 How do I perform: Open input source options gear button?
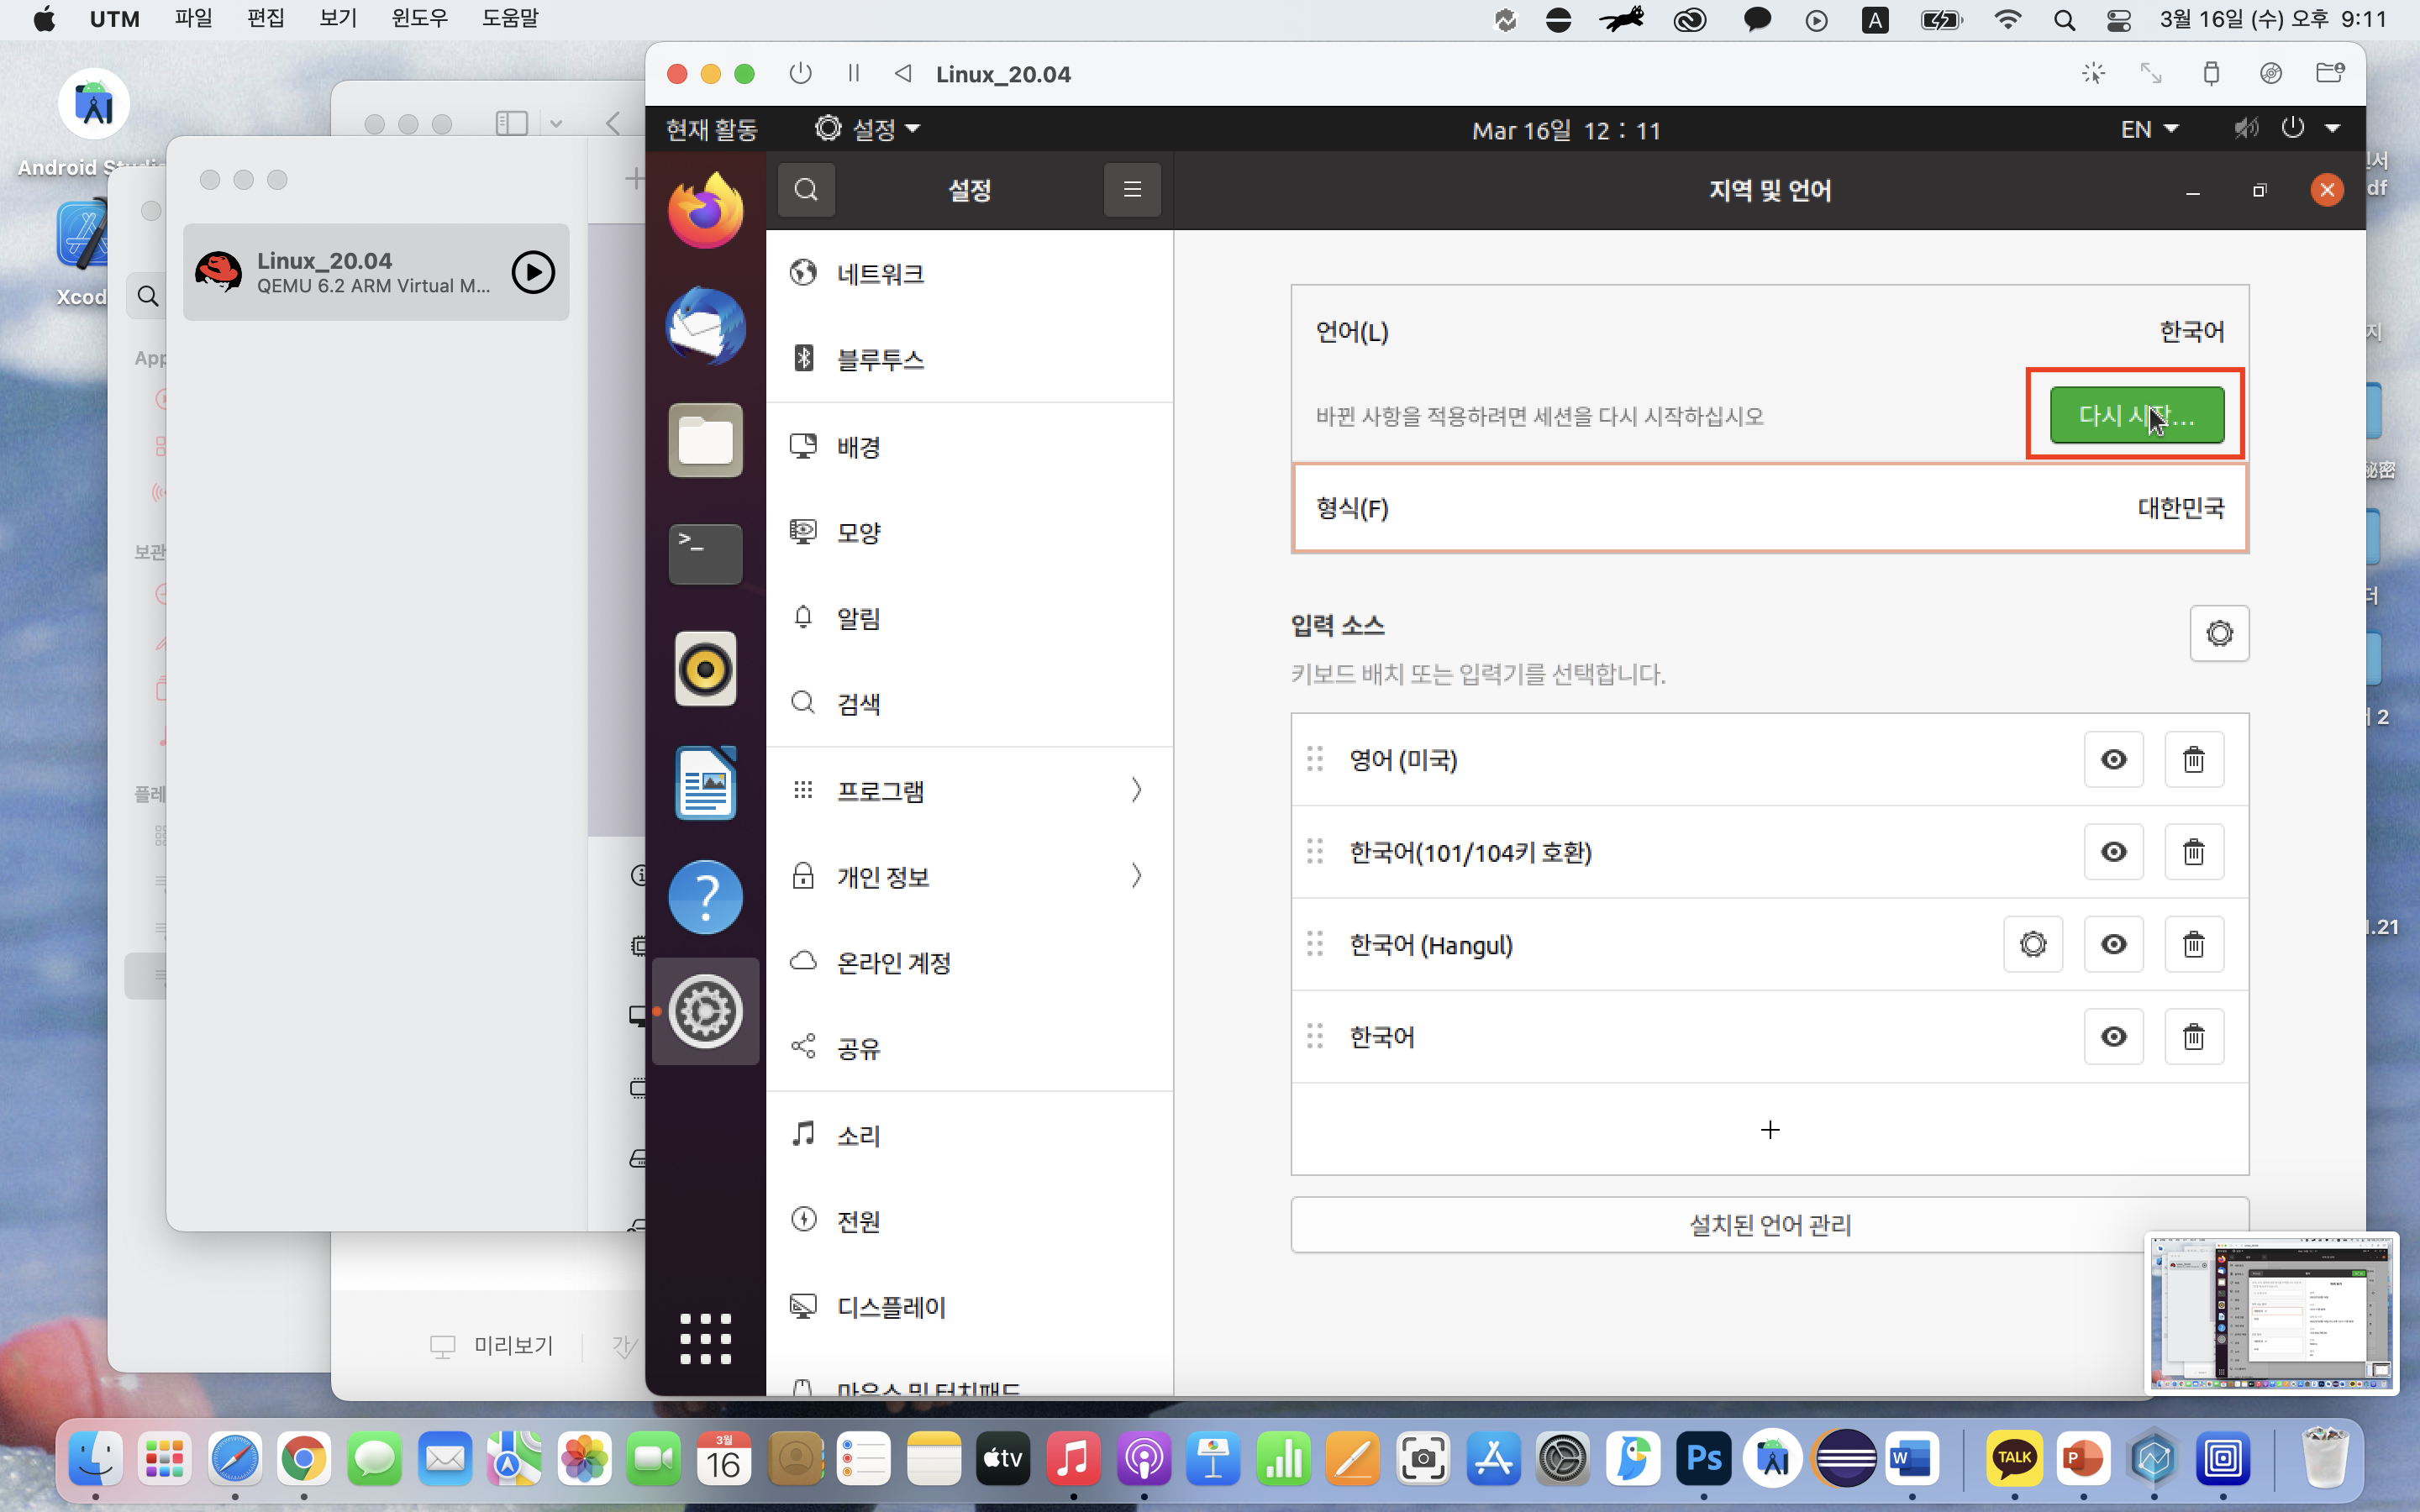(x=2218, y=633)
